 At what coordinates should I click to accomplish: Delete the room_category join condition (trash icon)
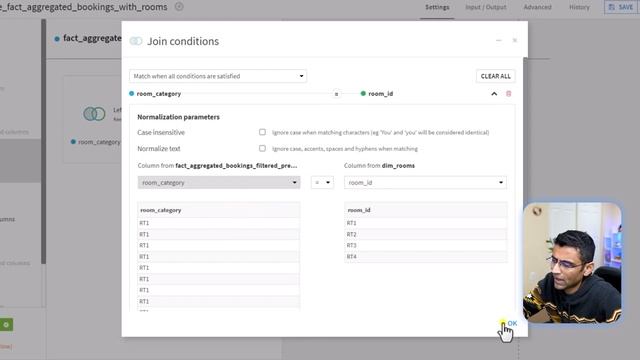(x=509, y=93)
